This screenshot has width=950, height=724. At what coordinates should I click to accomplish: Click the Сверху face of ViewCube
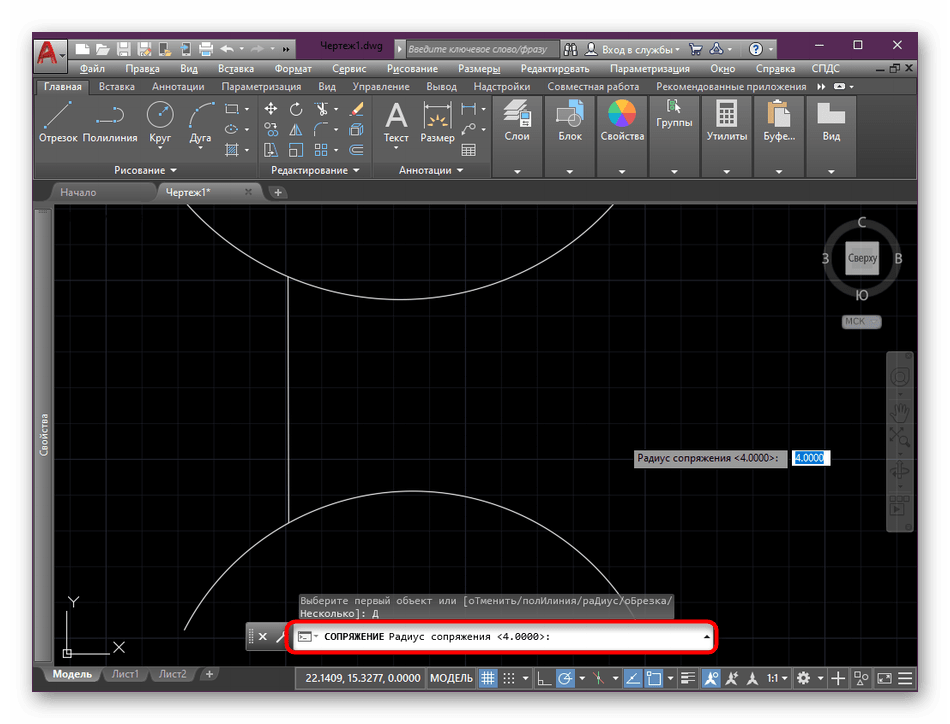tap(862, 258)
